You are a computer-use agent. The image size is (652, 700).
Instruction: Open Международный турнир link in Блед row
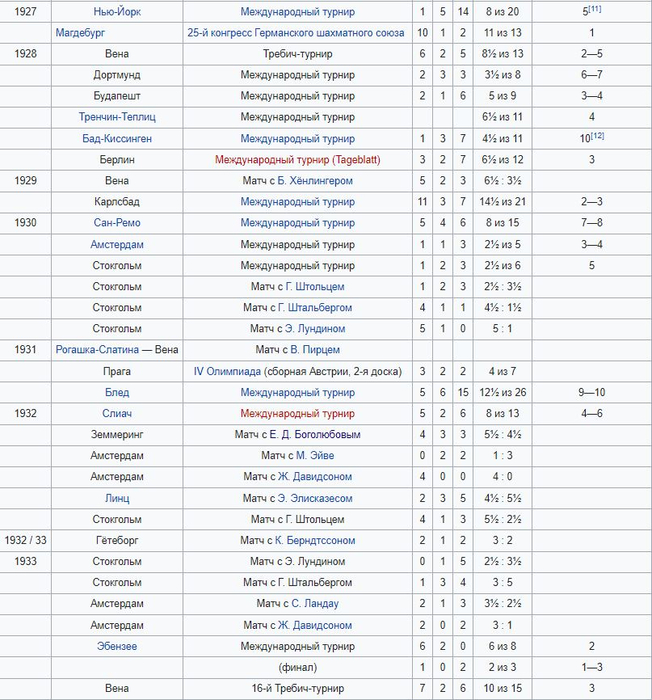297,392
